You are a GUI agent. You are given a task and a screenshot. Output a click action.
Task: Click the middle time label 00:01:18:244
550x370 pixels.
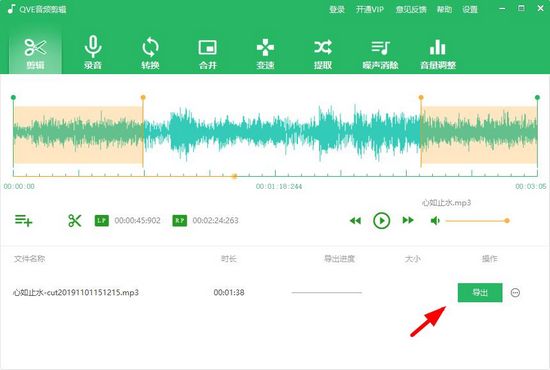pos(279,187)
